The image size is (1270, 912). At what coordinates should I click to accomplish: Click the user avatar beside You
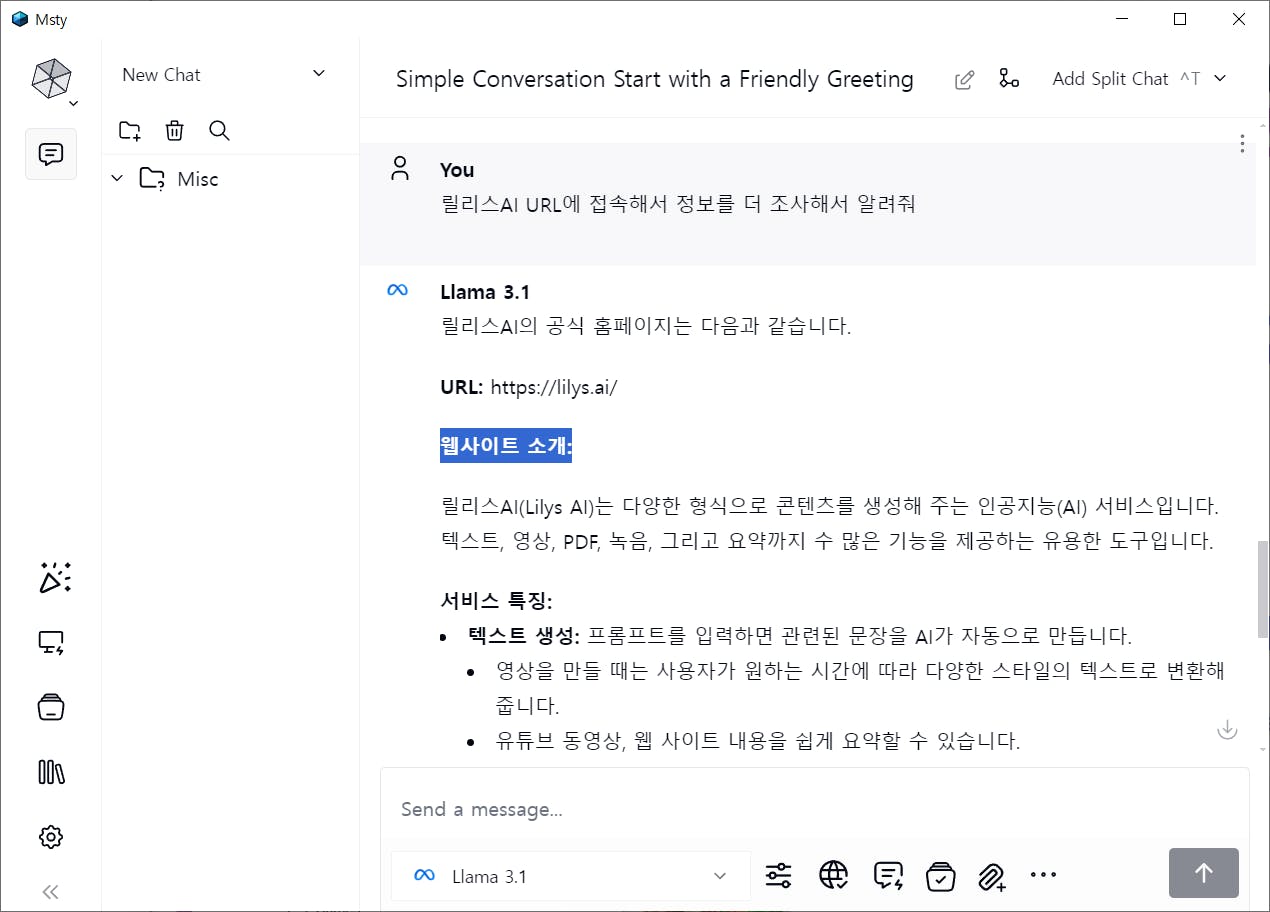(x=400, y=168)
